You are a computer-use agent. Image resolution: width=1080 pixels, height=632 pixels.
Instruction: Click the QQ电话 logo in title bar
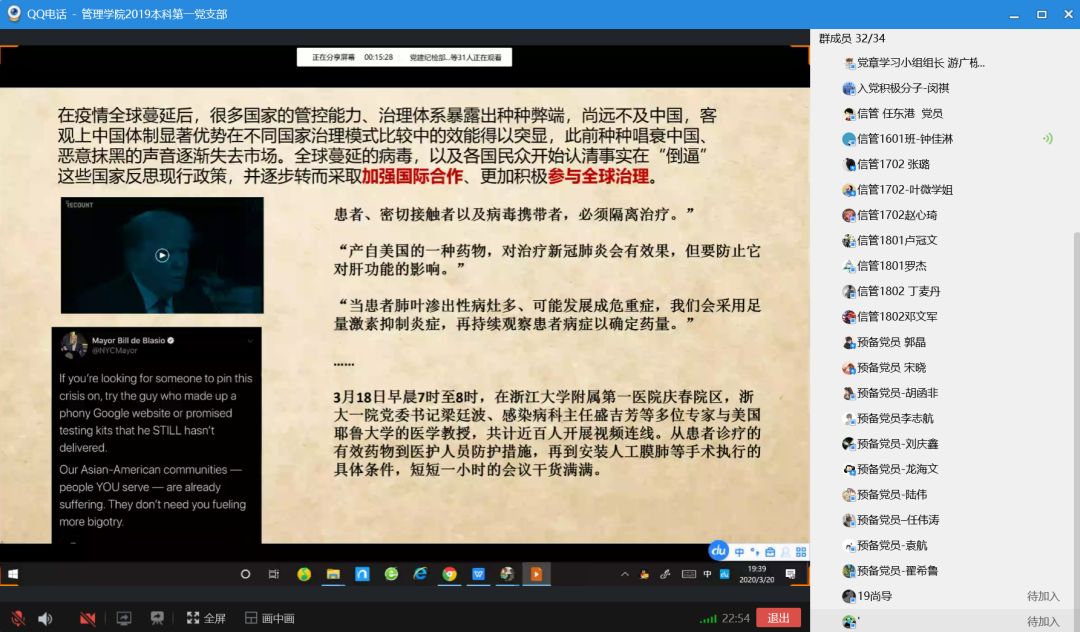point(14,14)
